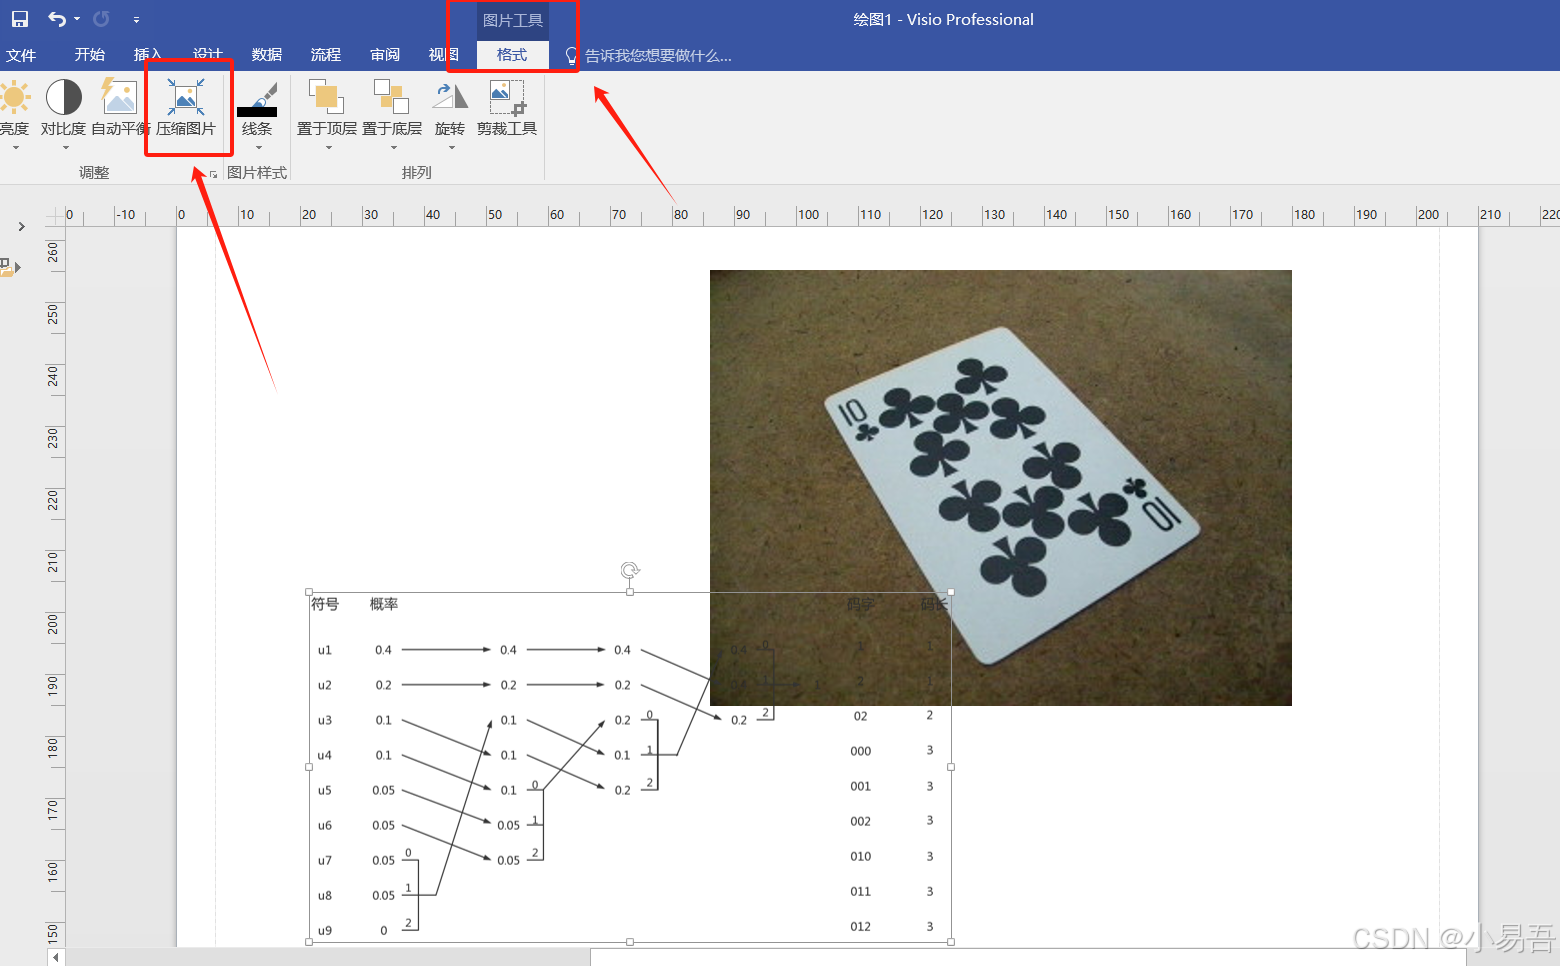Click 置于底层 send to back
The height and width of the screenshot is (966, 1560).
(x=391, y=108)
